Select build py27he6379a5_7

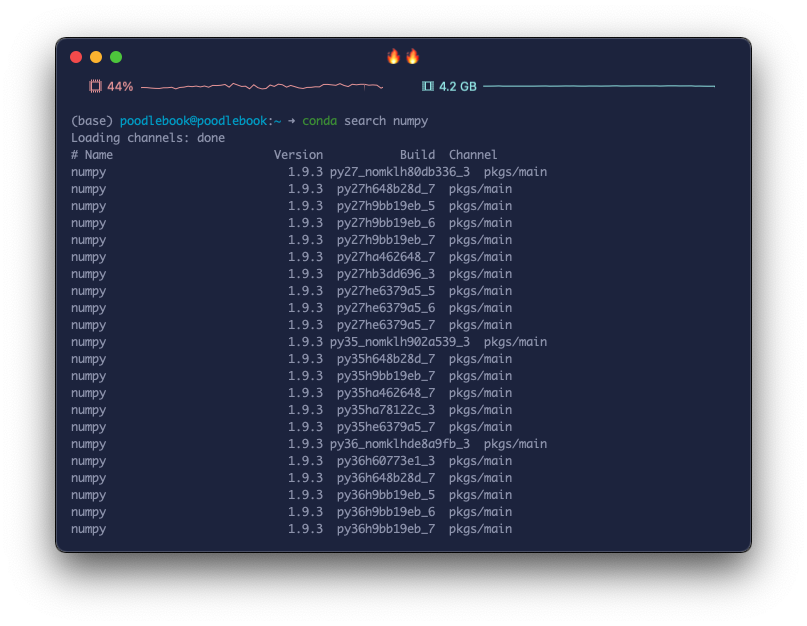(x=386, y=325)
